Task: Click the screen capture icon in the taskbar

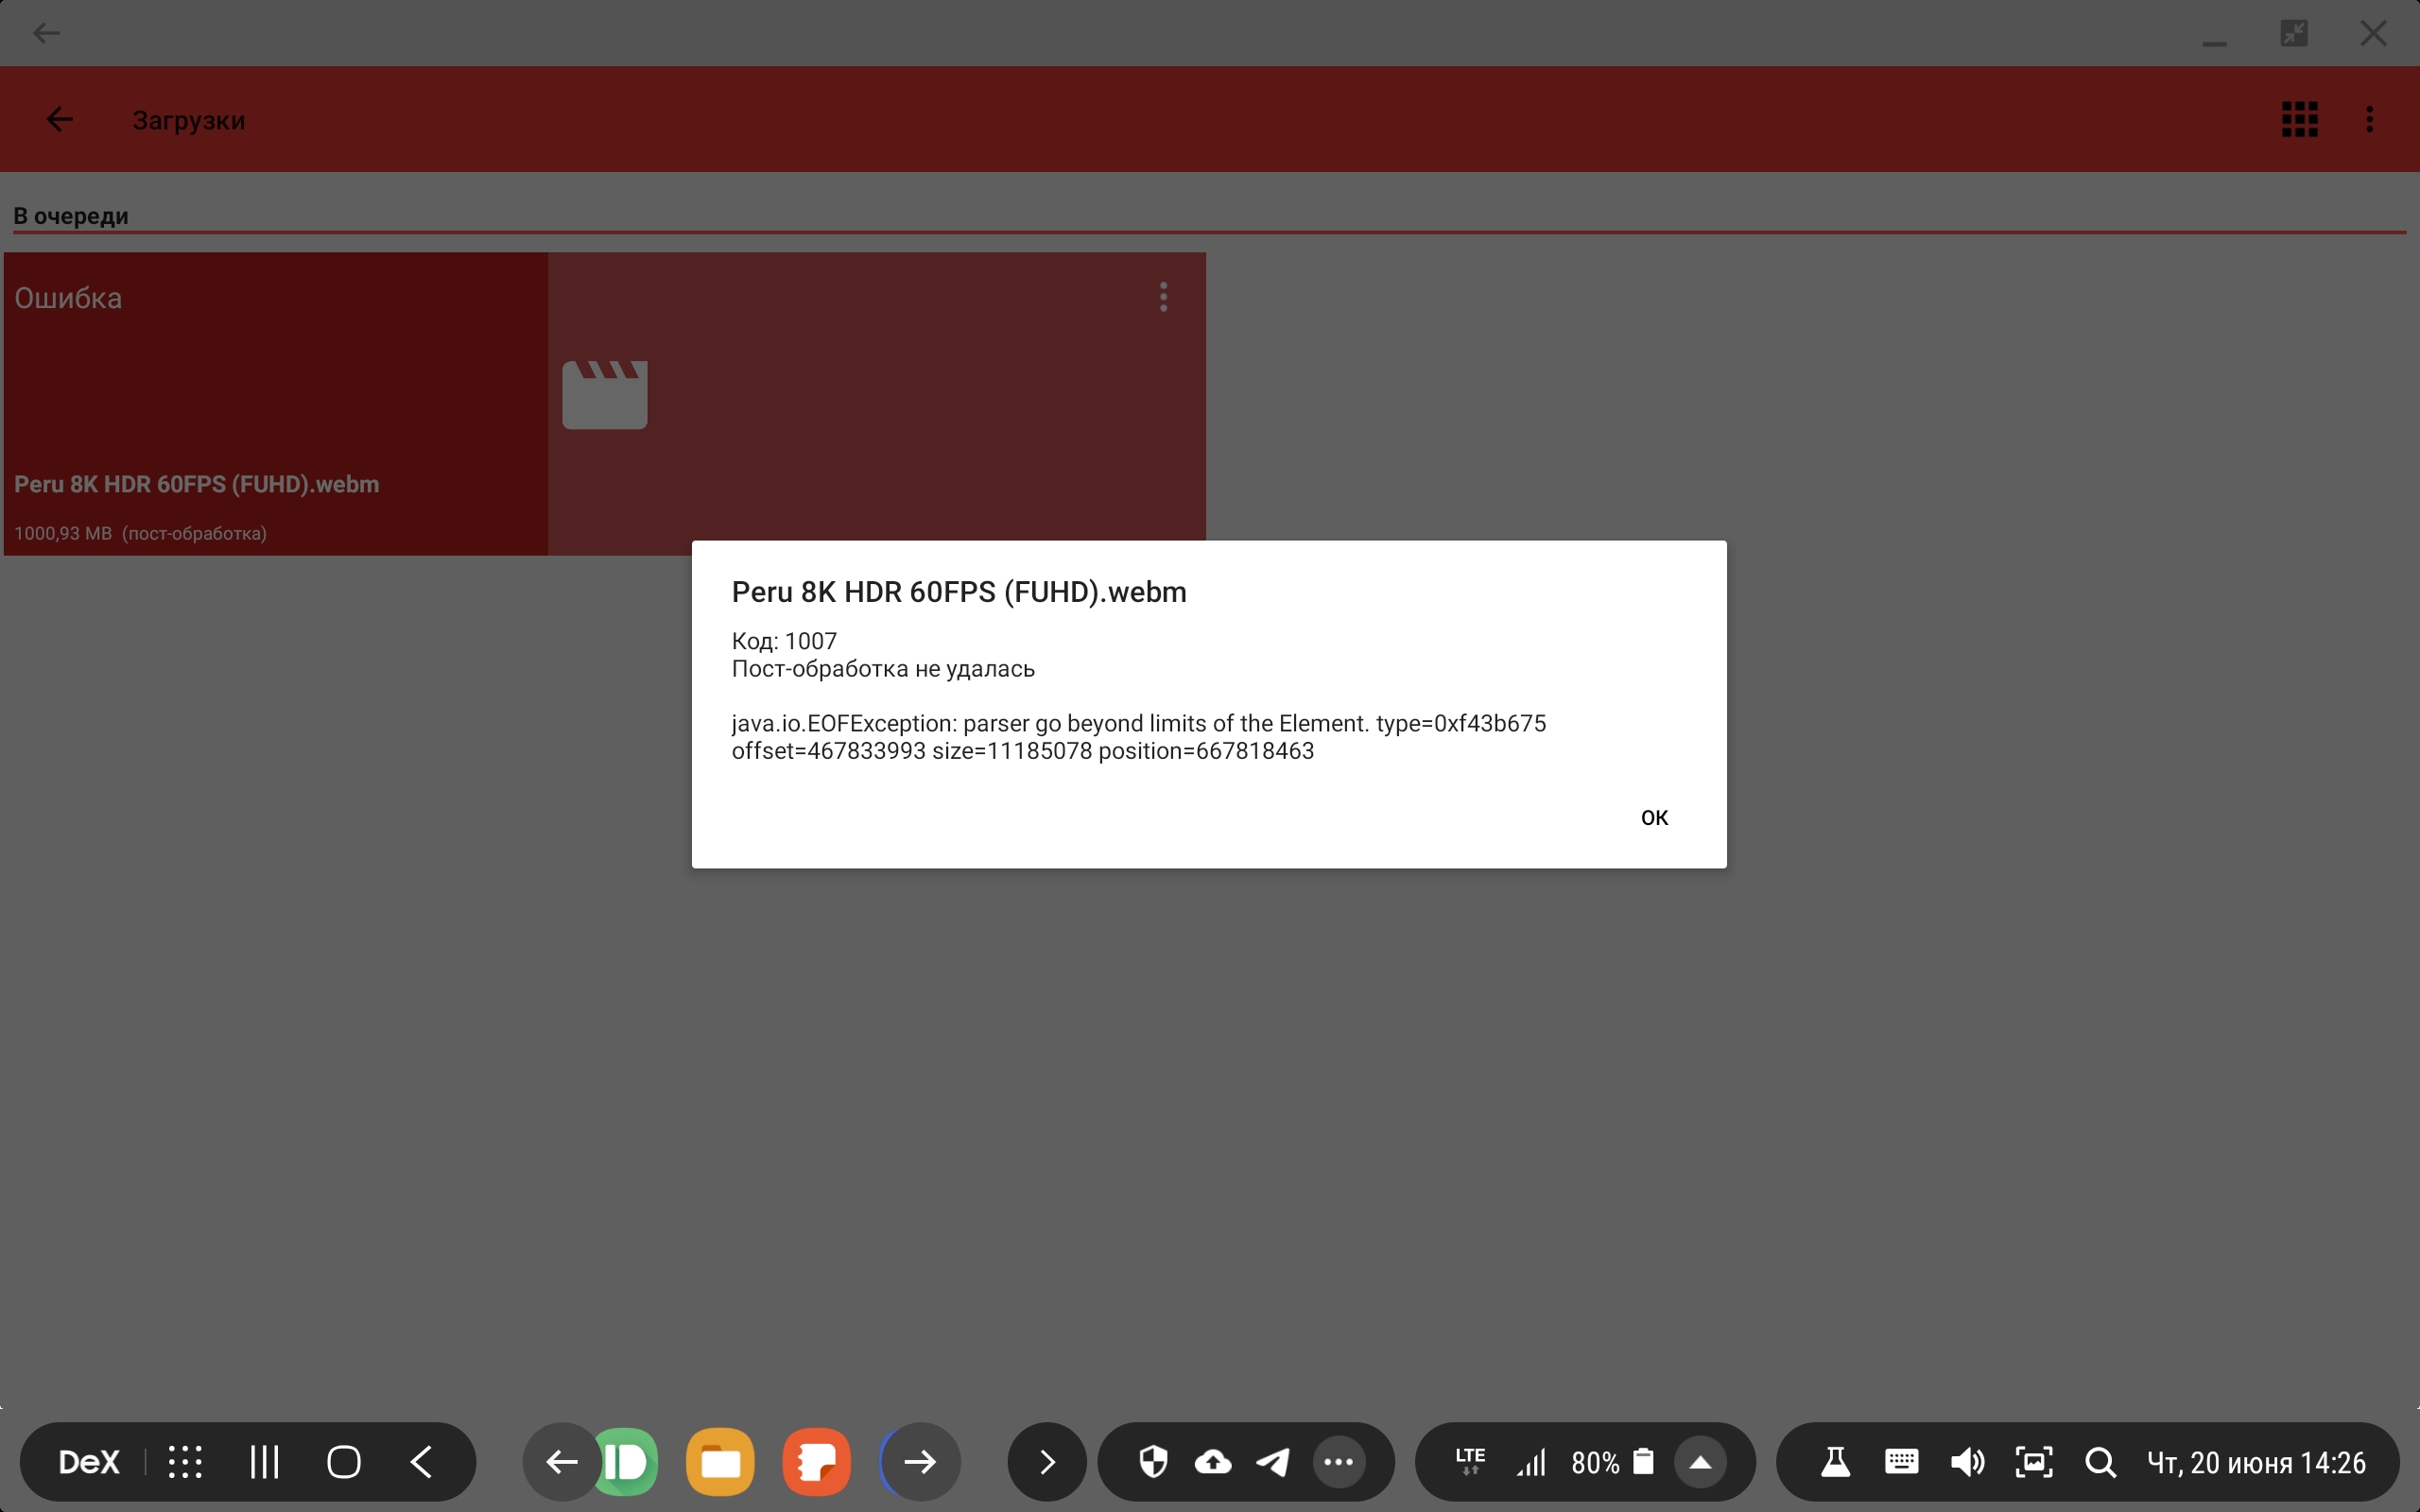Action: point(2033,1461)
